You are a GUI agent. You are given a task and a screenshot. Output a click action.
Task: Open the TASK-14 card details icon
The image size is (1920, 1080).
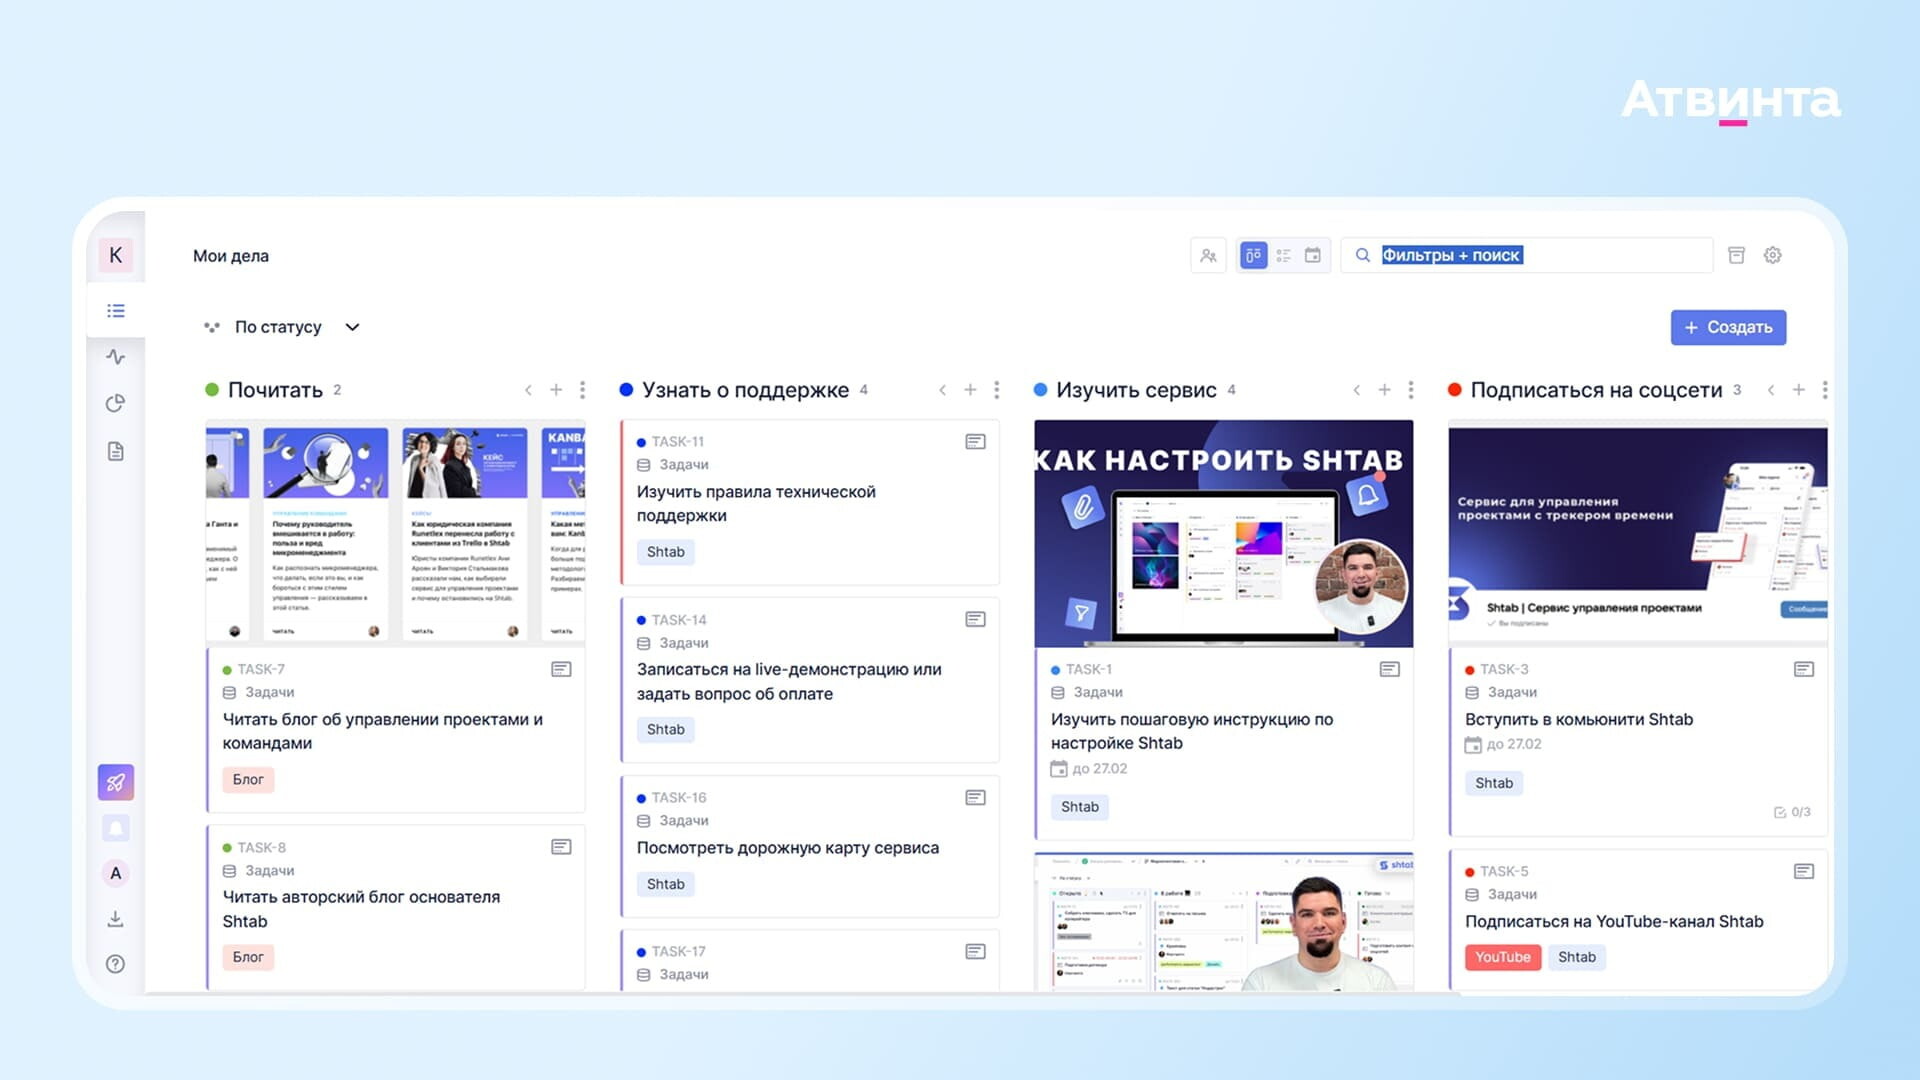[x=975, y=620]
